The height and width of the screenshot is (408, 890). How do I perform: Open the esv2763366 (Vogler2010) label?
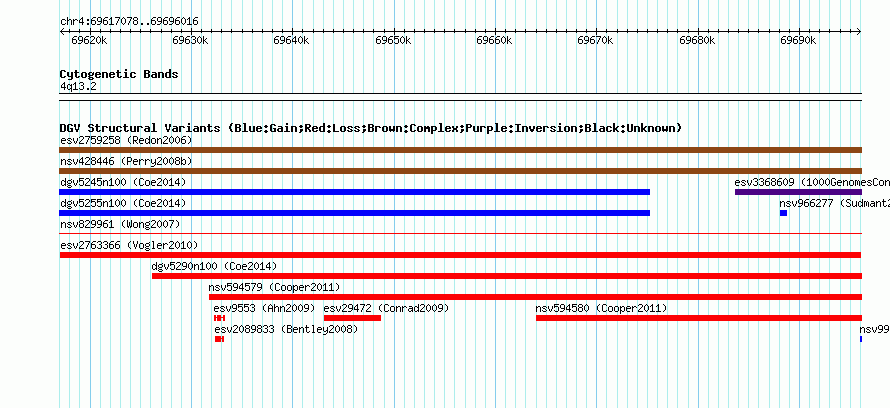(129, 245)
